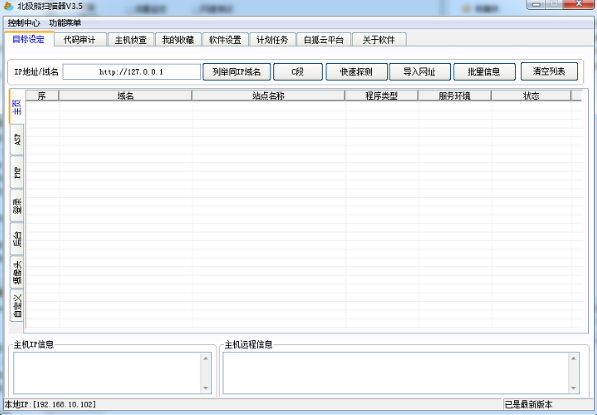The height and width of the screenshot is (415, 597).
Task: Click up arrow of 主机远程信息 scrollbar
Action: 573,358
